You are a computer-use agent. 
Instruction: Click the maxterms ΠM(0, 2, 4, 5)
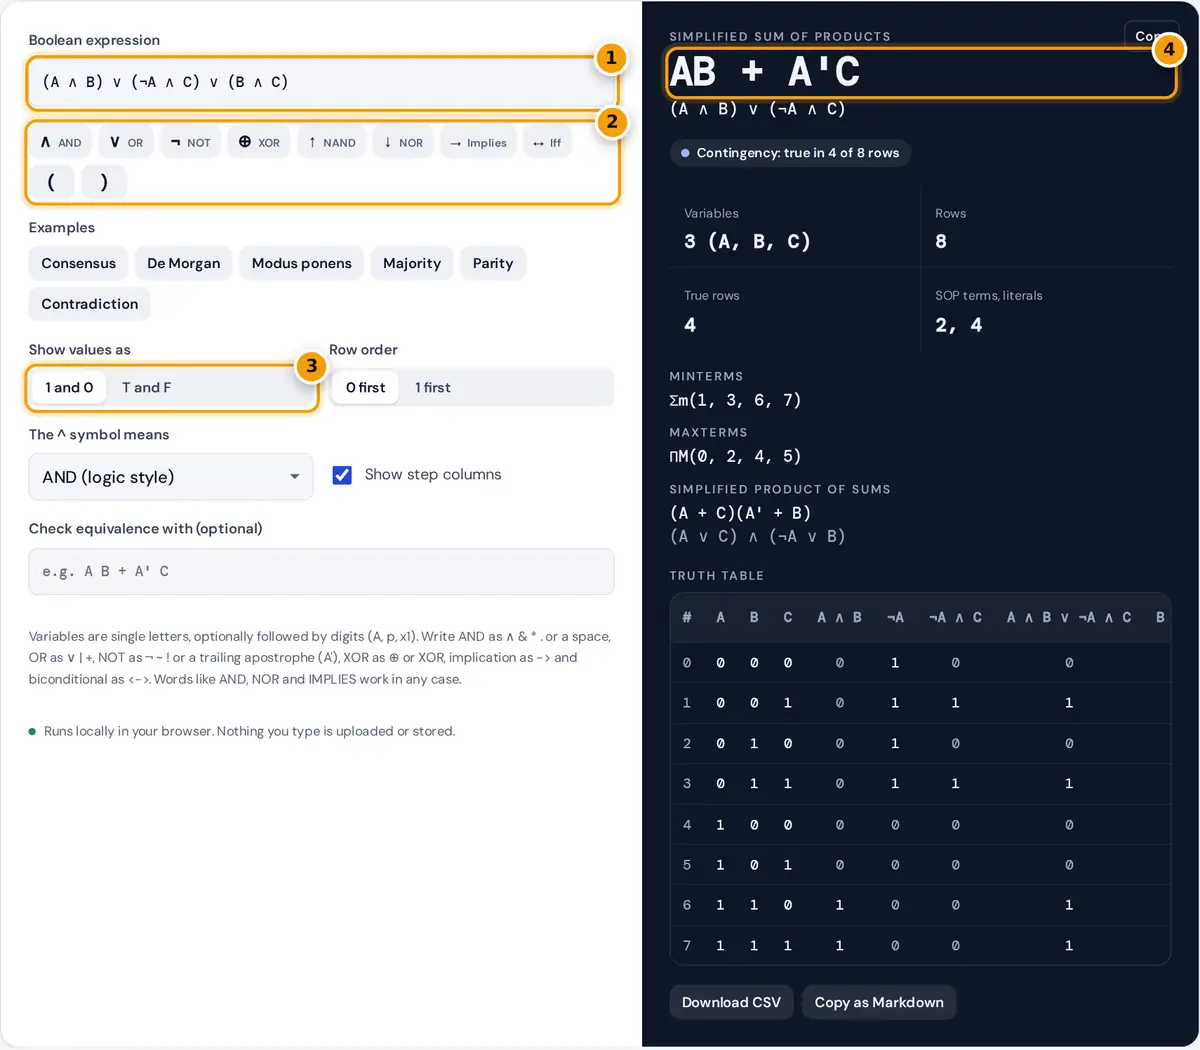click(735, 457)
